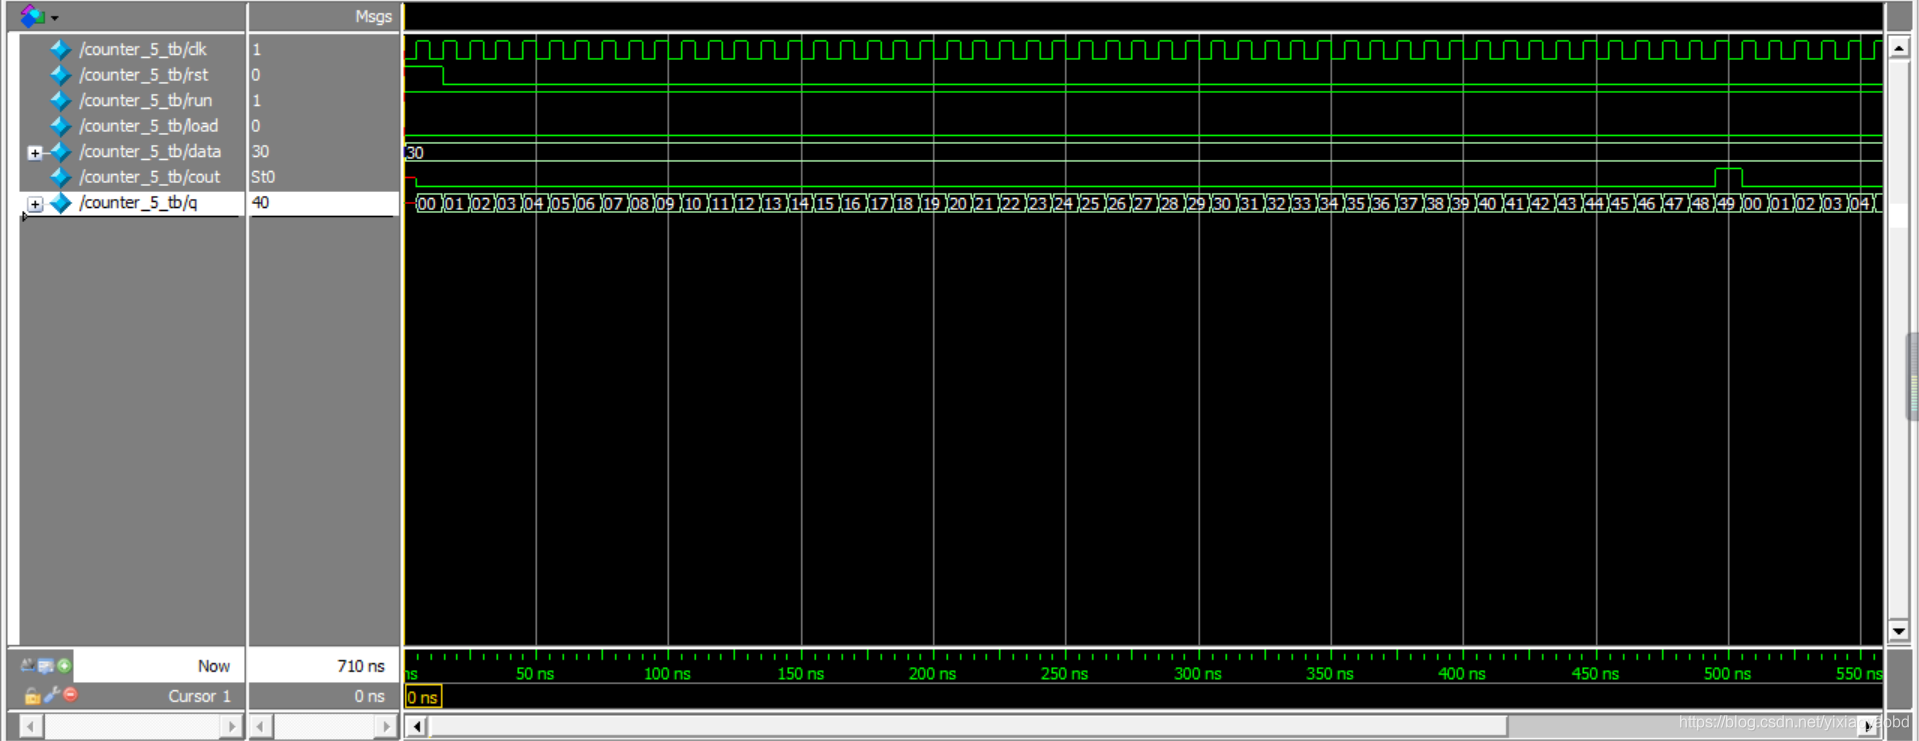Select the /counter_5_tb/load signal
Viewport: 1919px width, 741px height.
point(149,126)
